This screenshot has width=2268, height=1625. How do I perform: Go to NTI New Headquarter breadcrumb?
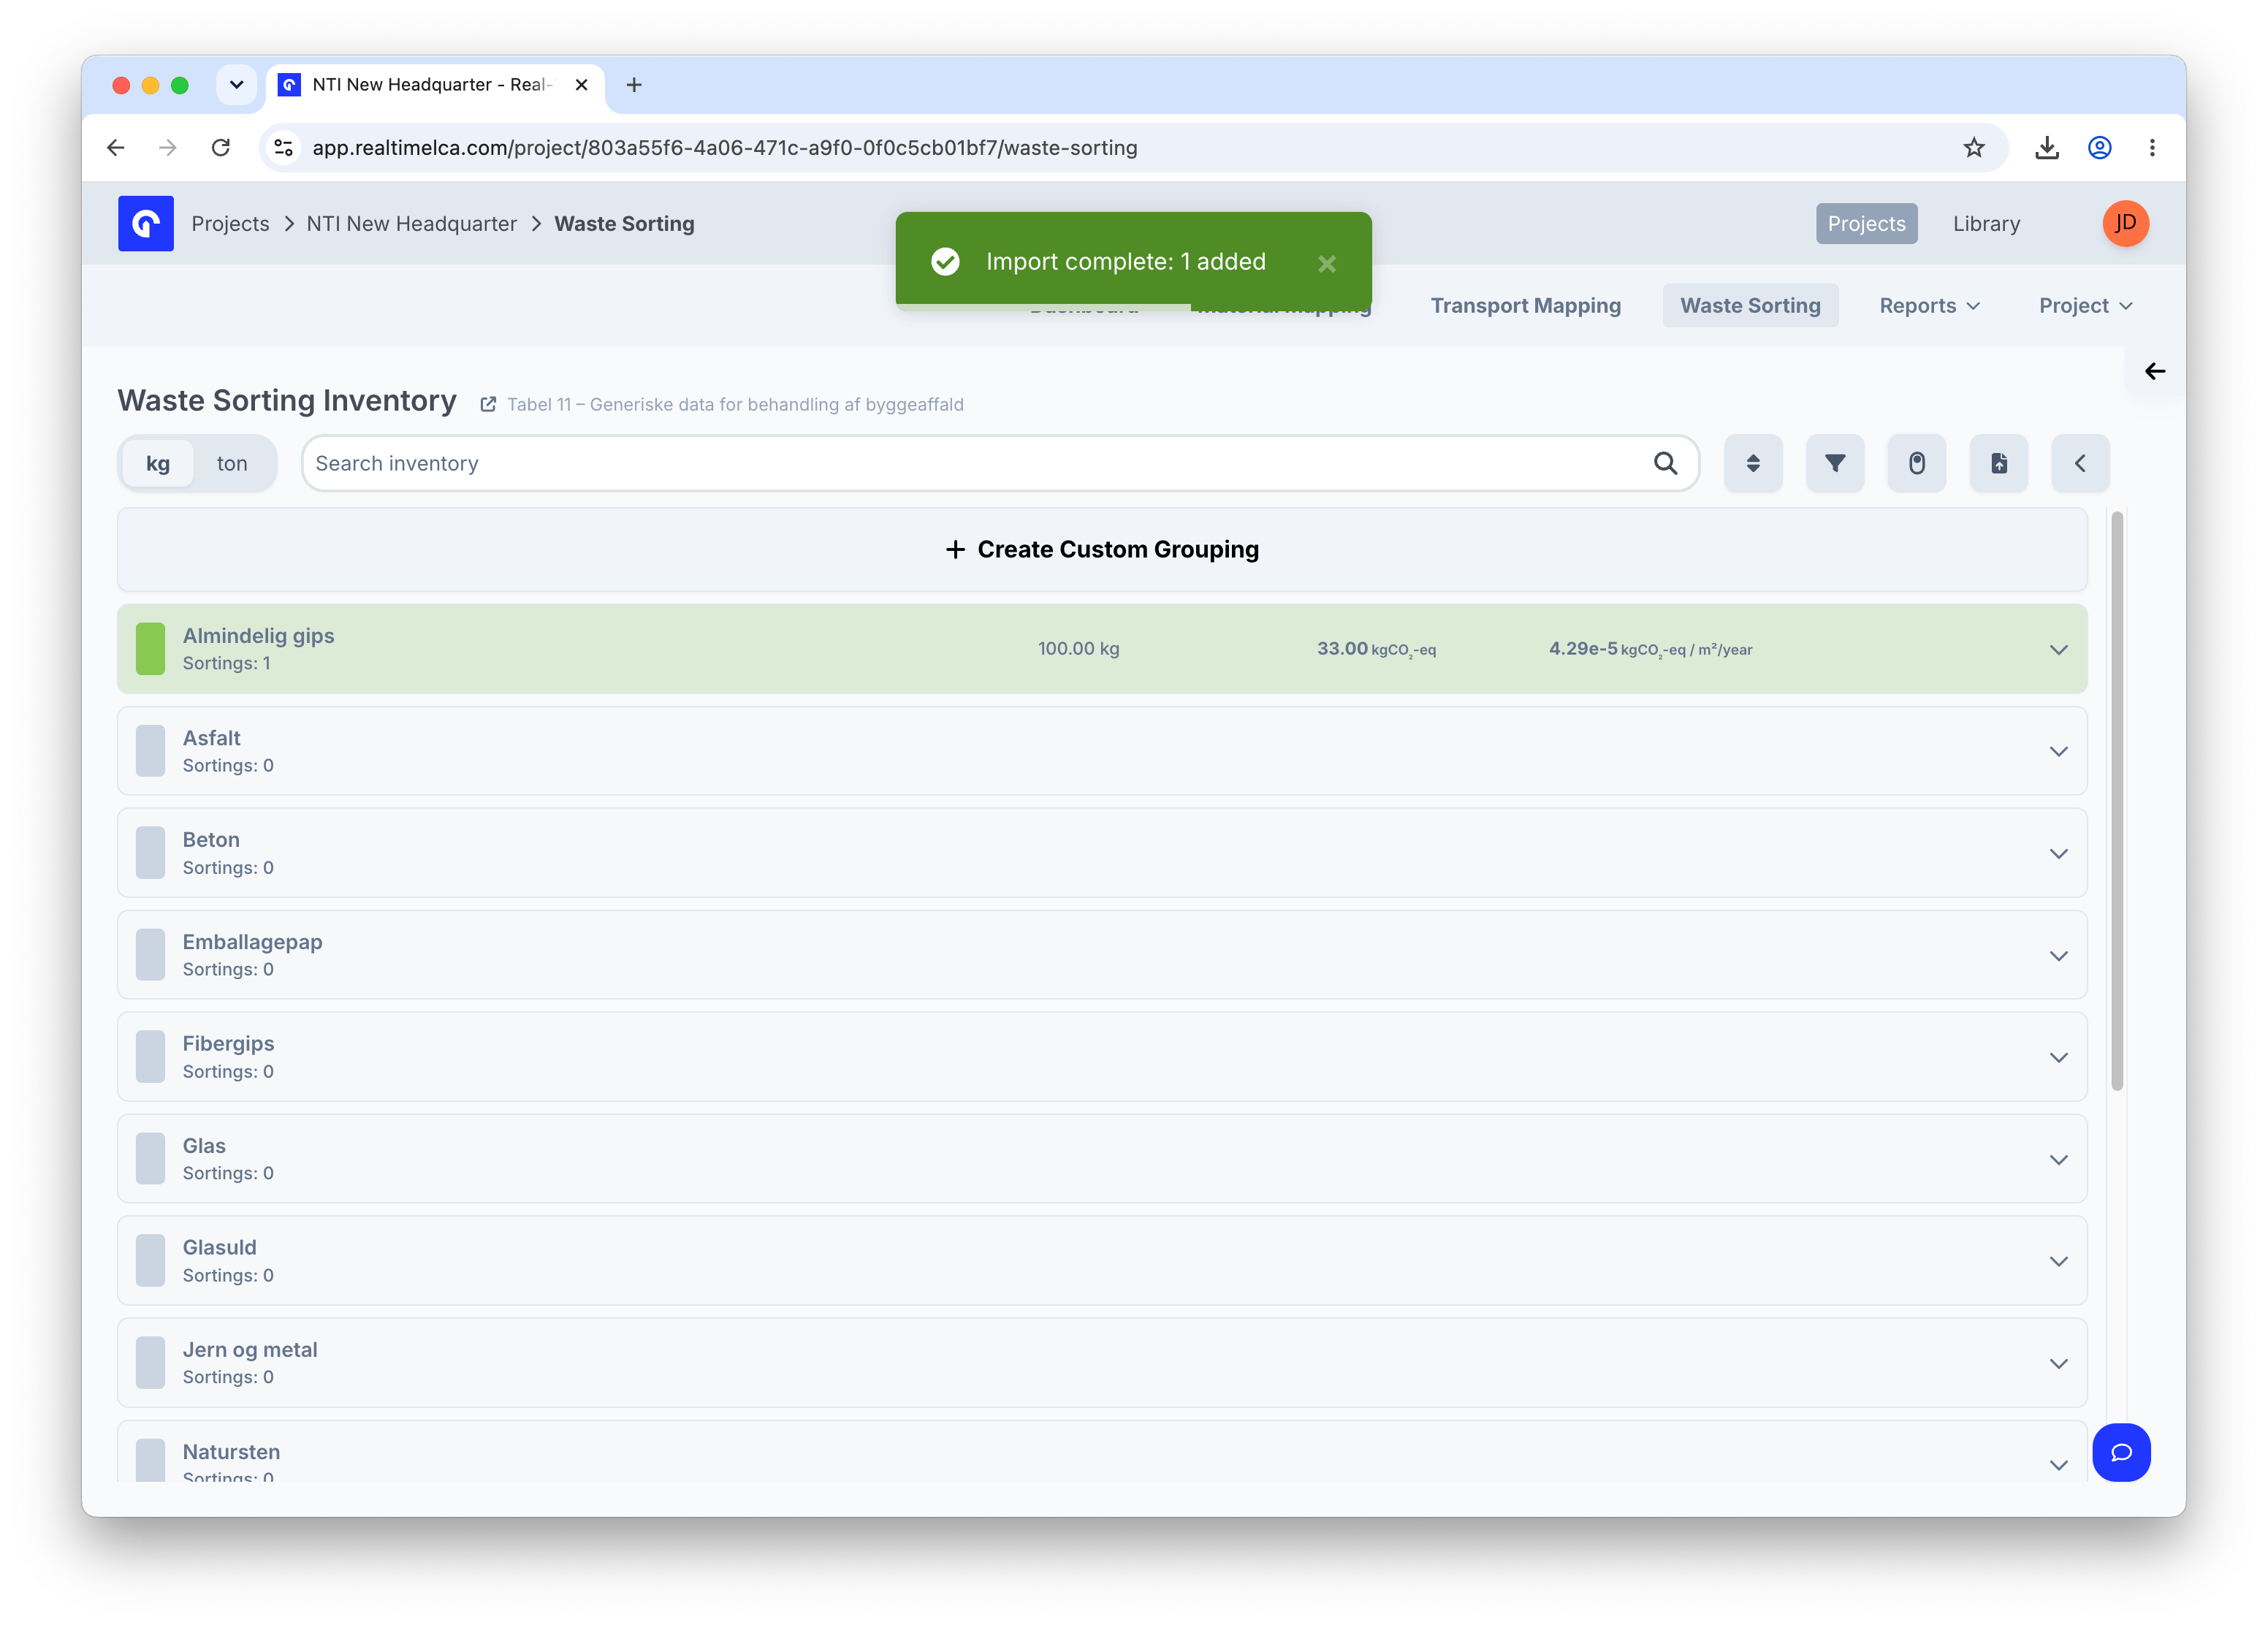(x=412, y=223)
